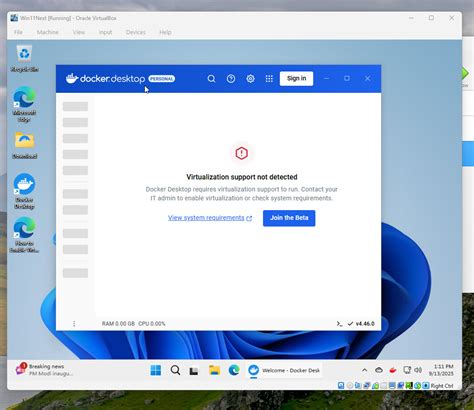Open the Machine menu in VirtualBox
The height and width of the screenshot is (410, 474).
(x=48, y=32)
